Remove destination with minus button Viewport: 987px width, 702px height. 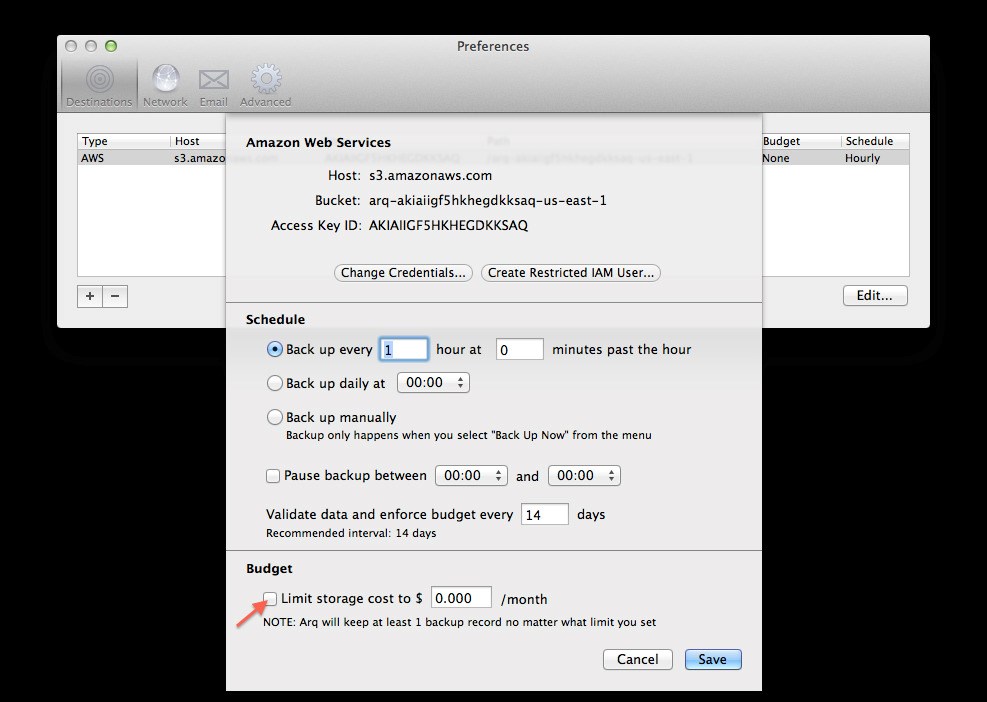point(115,296)
